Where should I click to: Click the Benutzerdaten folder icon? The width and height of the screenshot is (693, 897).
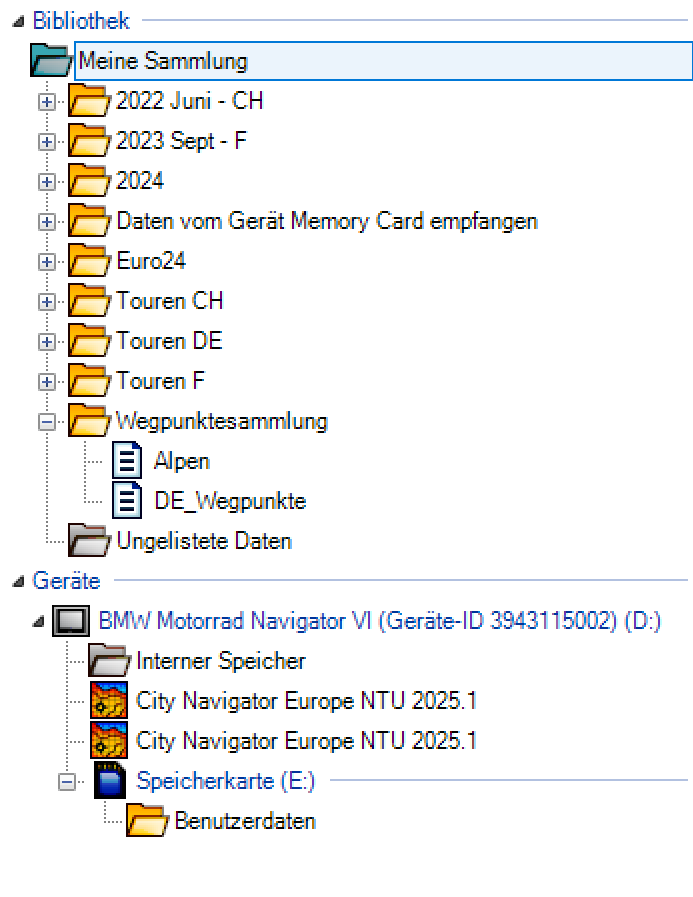[147, 822]
